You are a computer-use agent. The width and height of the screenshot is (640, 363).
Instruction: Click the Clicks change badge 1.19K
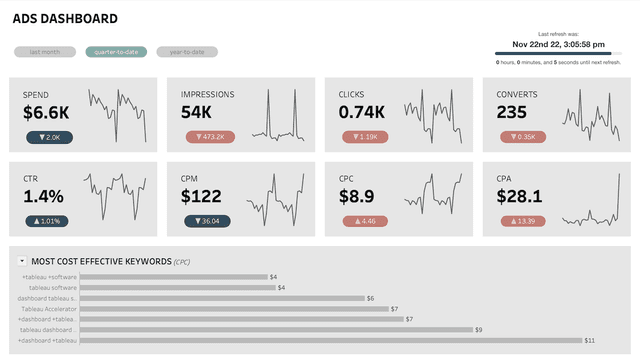(x=365, y=137)
